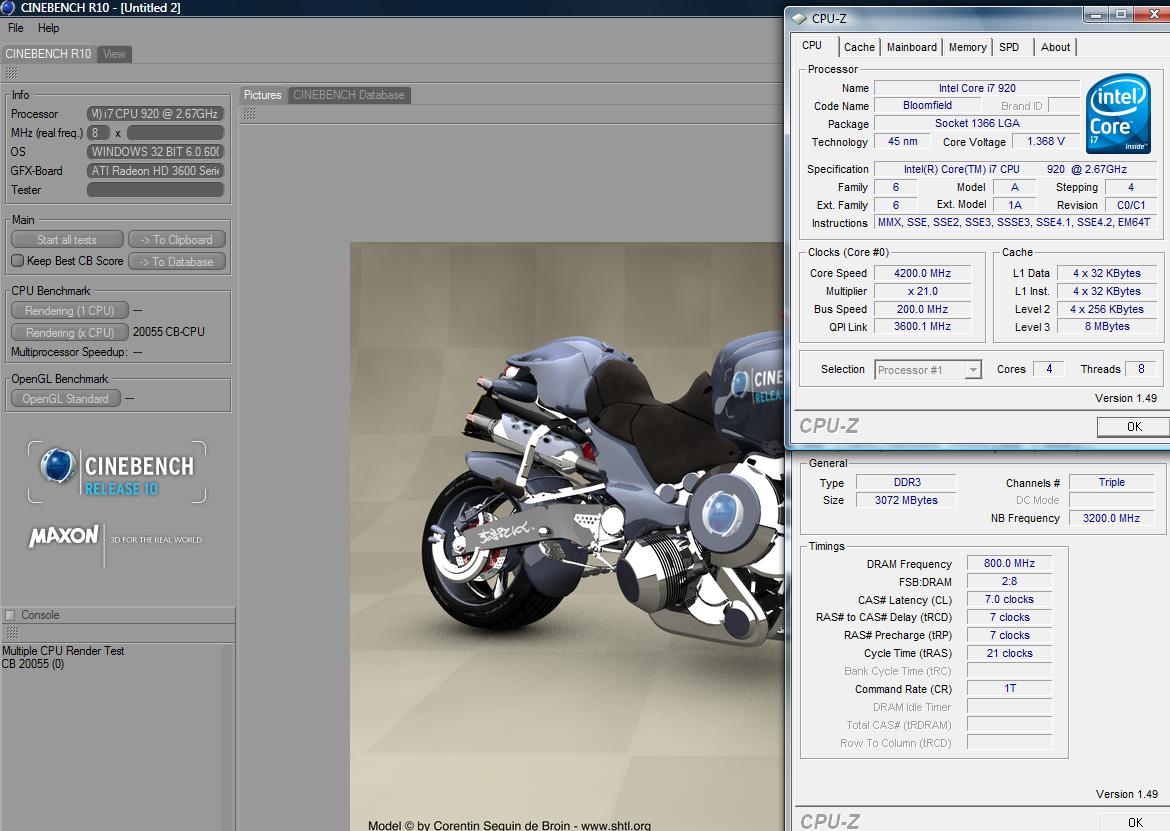The image size is (1170, 831).
Task: Click the To Database button
Action: [x=177, y=262]
